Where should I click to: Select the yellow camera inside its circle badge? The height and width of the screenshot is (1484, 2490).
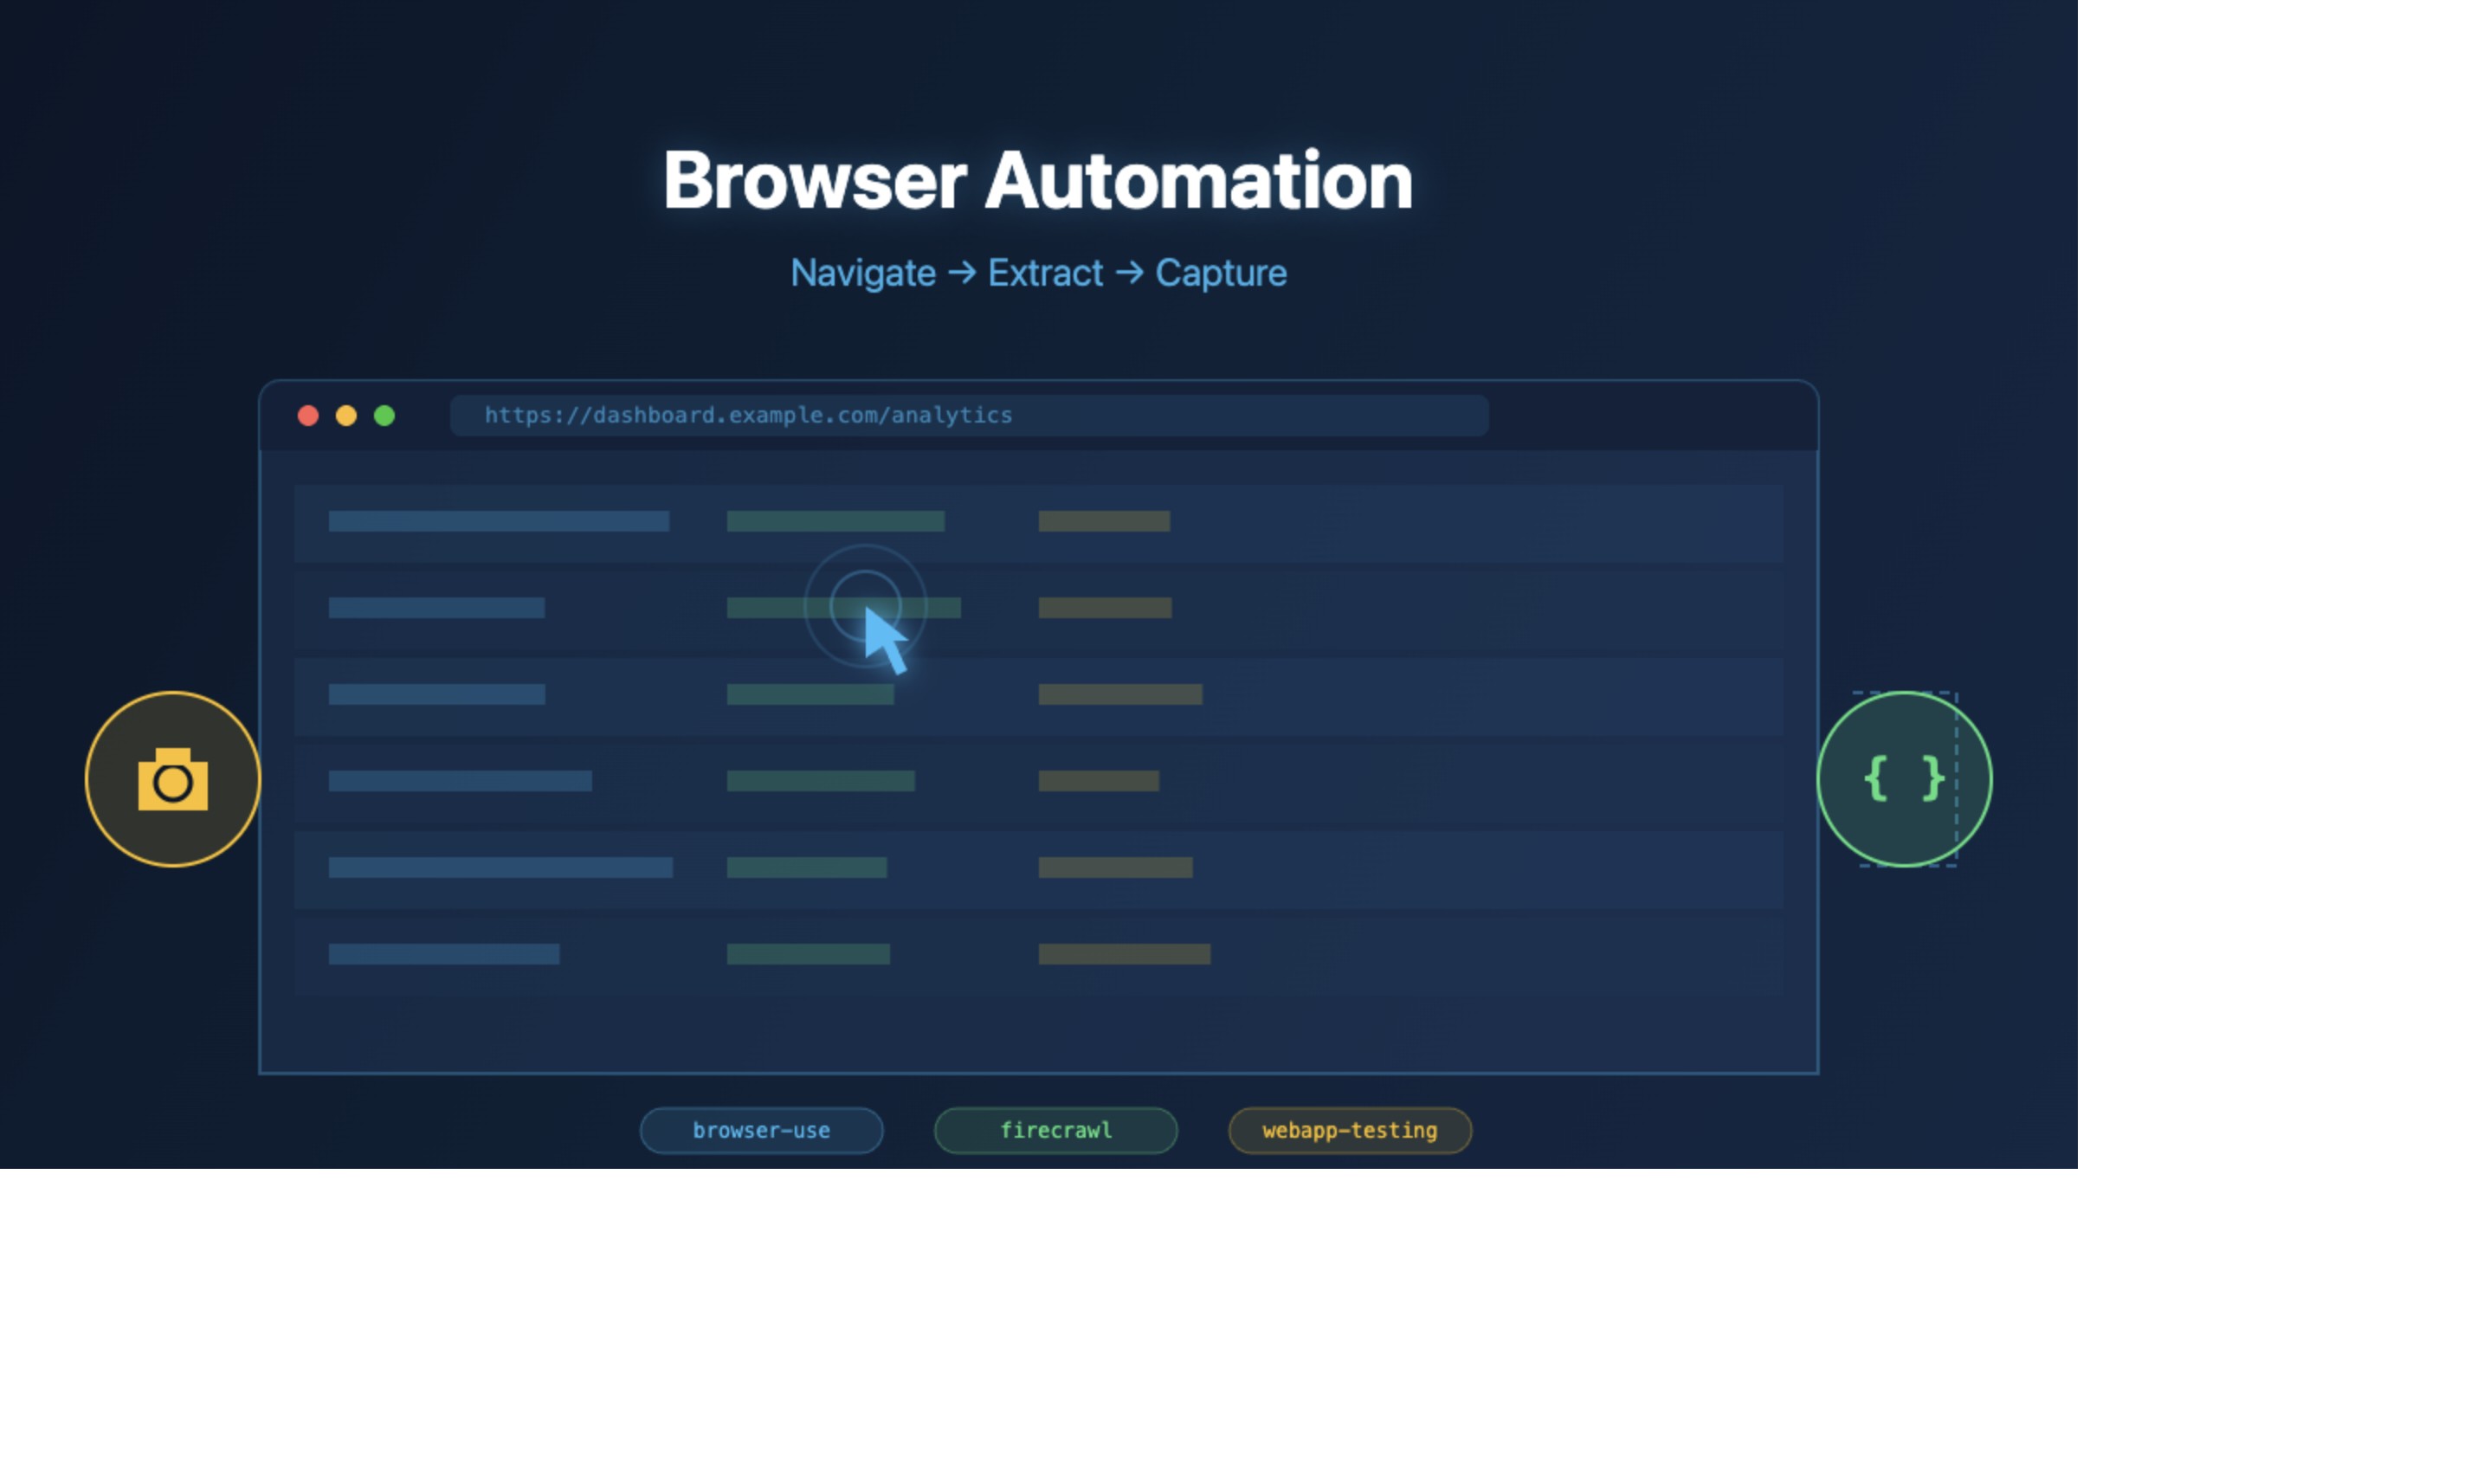point(172,779)
